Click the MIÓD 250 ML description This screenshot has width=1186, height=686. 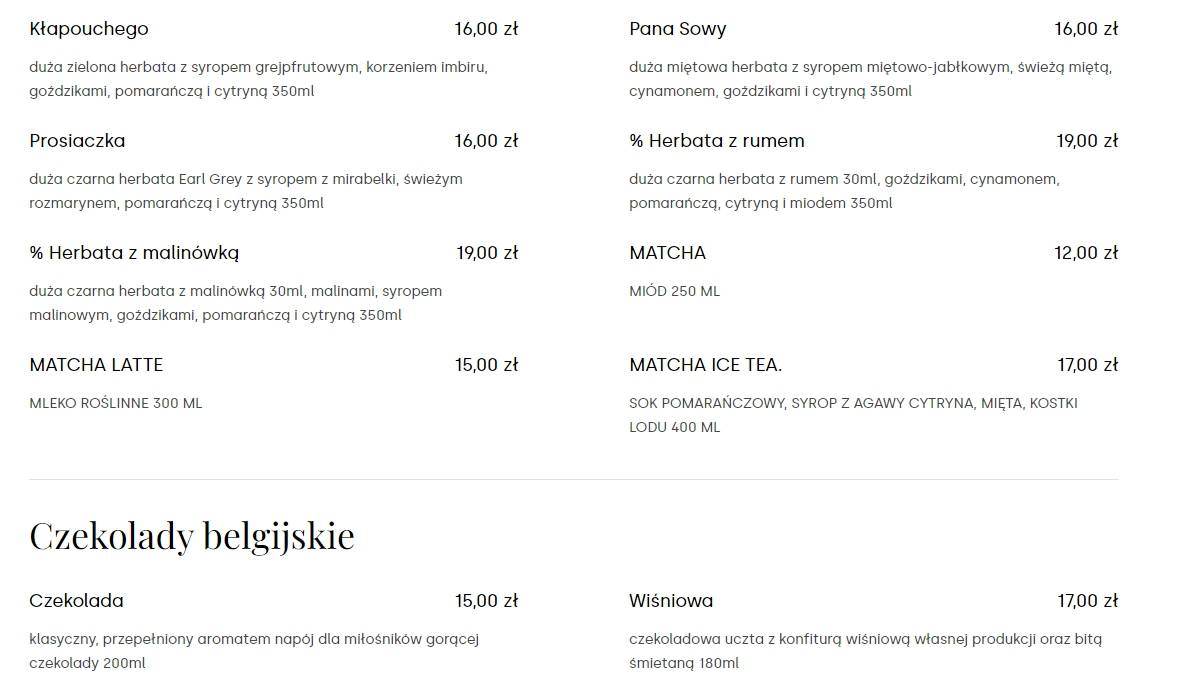pos(674,291)
